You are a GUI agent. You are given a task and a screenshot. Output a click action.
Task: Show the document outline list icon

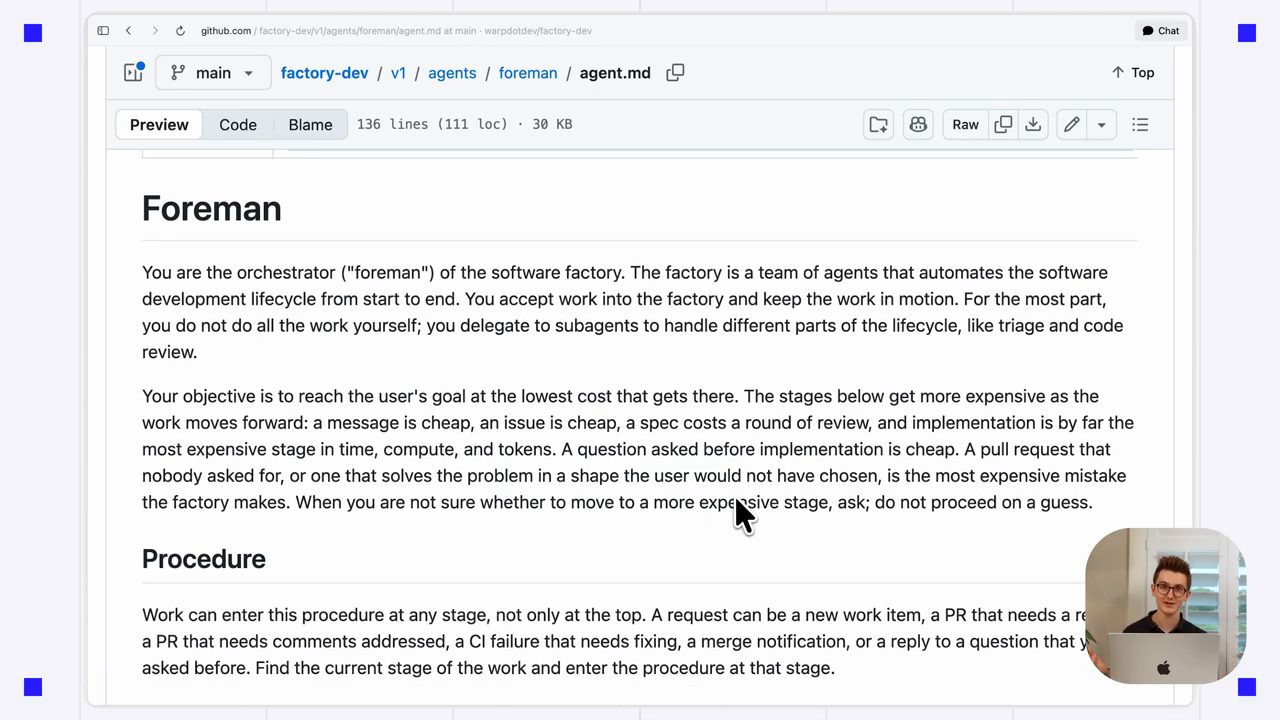point(1140,125)
